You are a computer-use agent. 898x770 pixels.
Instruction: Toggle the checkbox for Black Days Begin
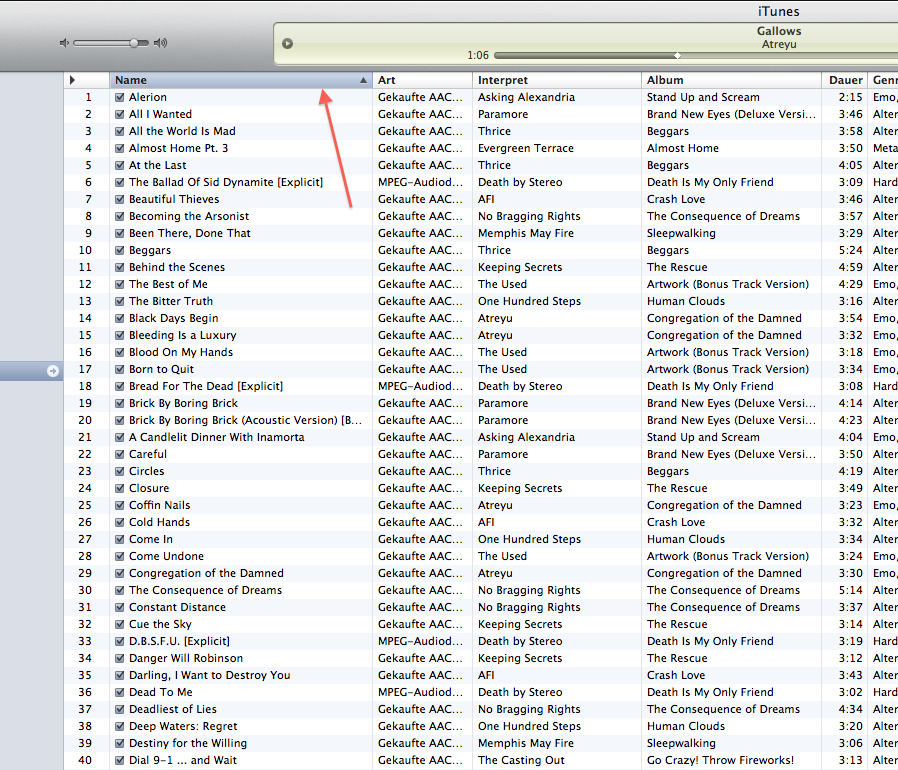tap(120, 319)
